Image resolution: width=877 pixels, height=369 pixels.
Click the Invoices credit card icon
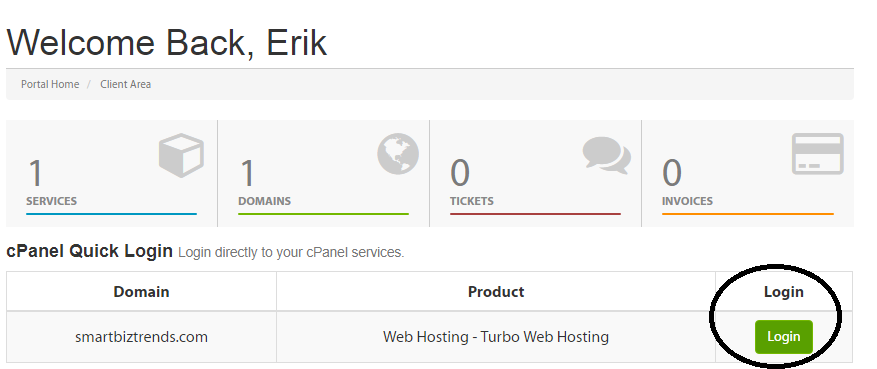click(x=818, y=154)
